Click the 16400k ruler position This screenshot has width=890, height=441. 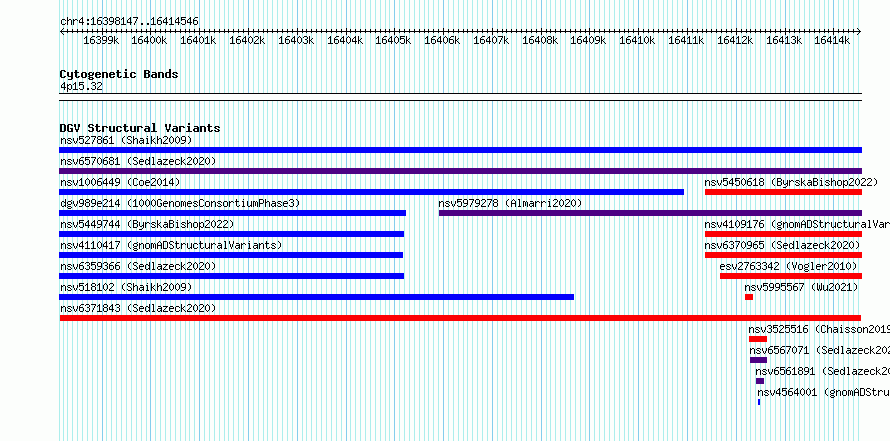tap(149, 40)
